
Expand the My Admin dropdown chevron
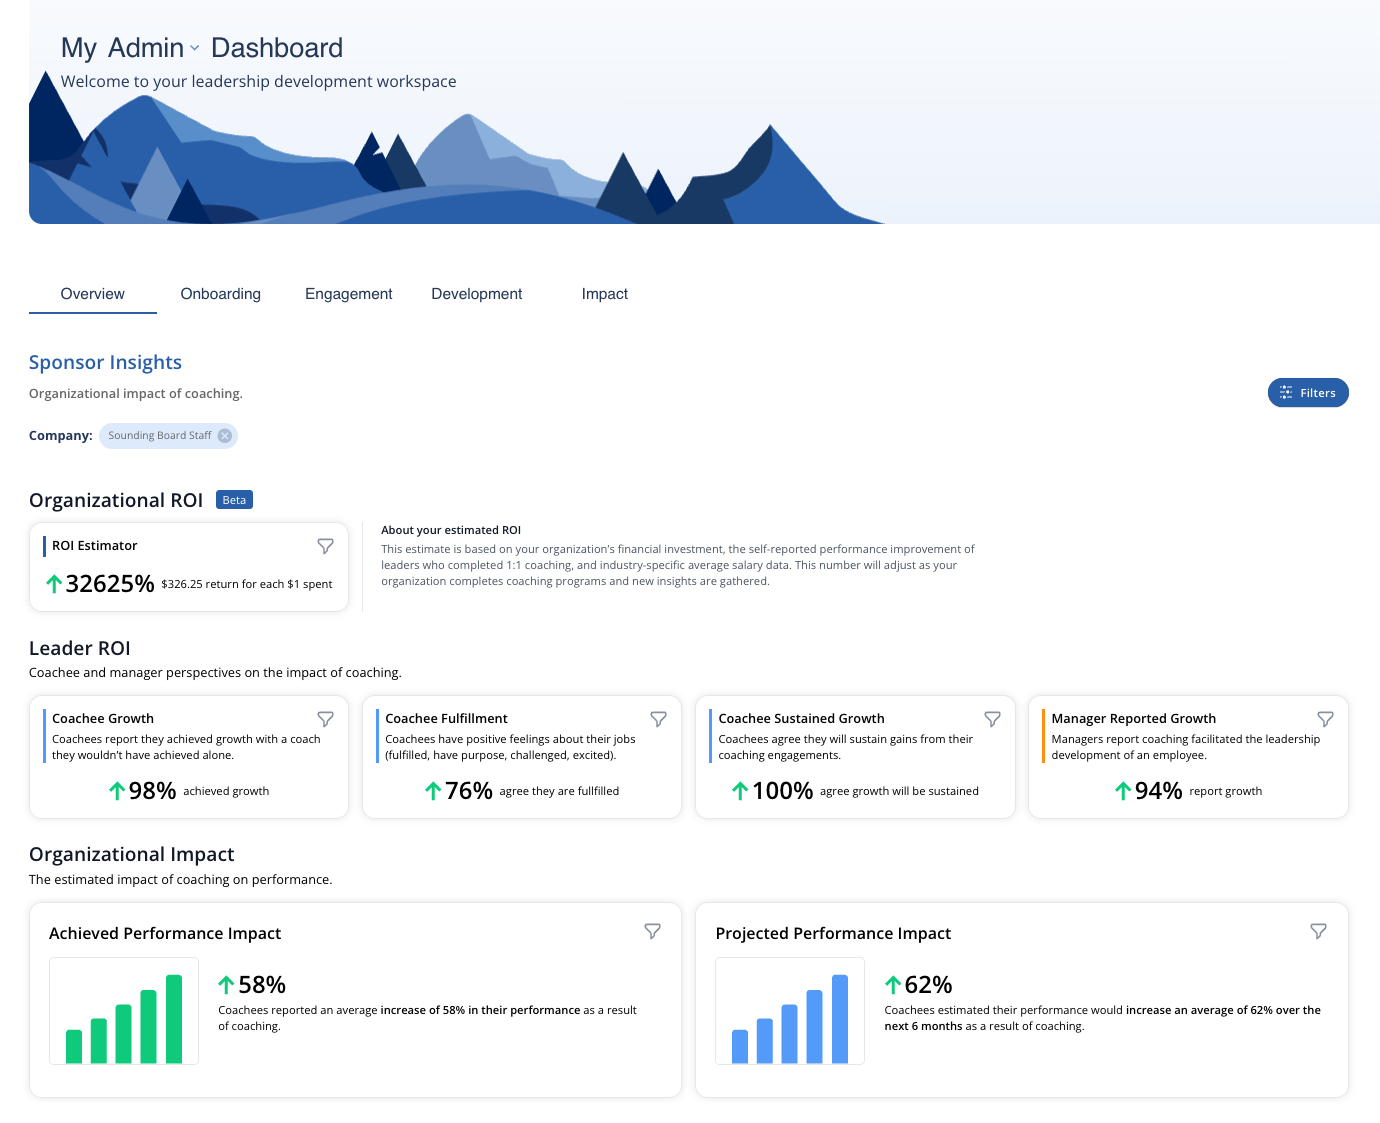(195, 48)
